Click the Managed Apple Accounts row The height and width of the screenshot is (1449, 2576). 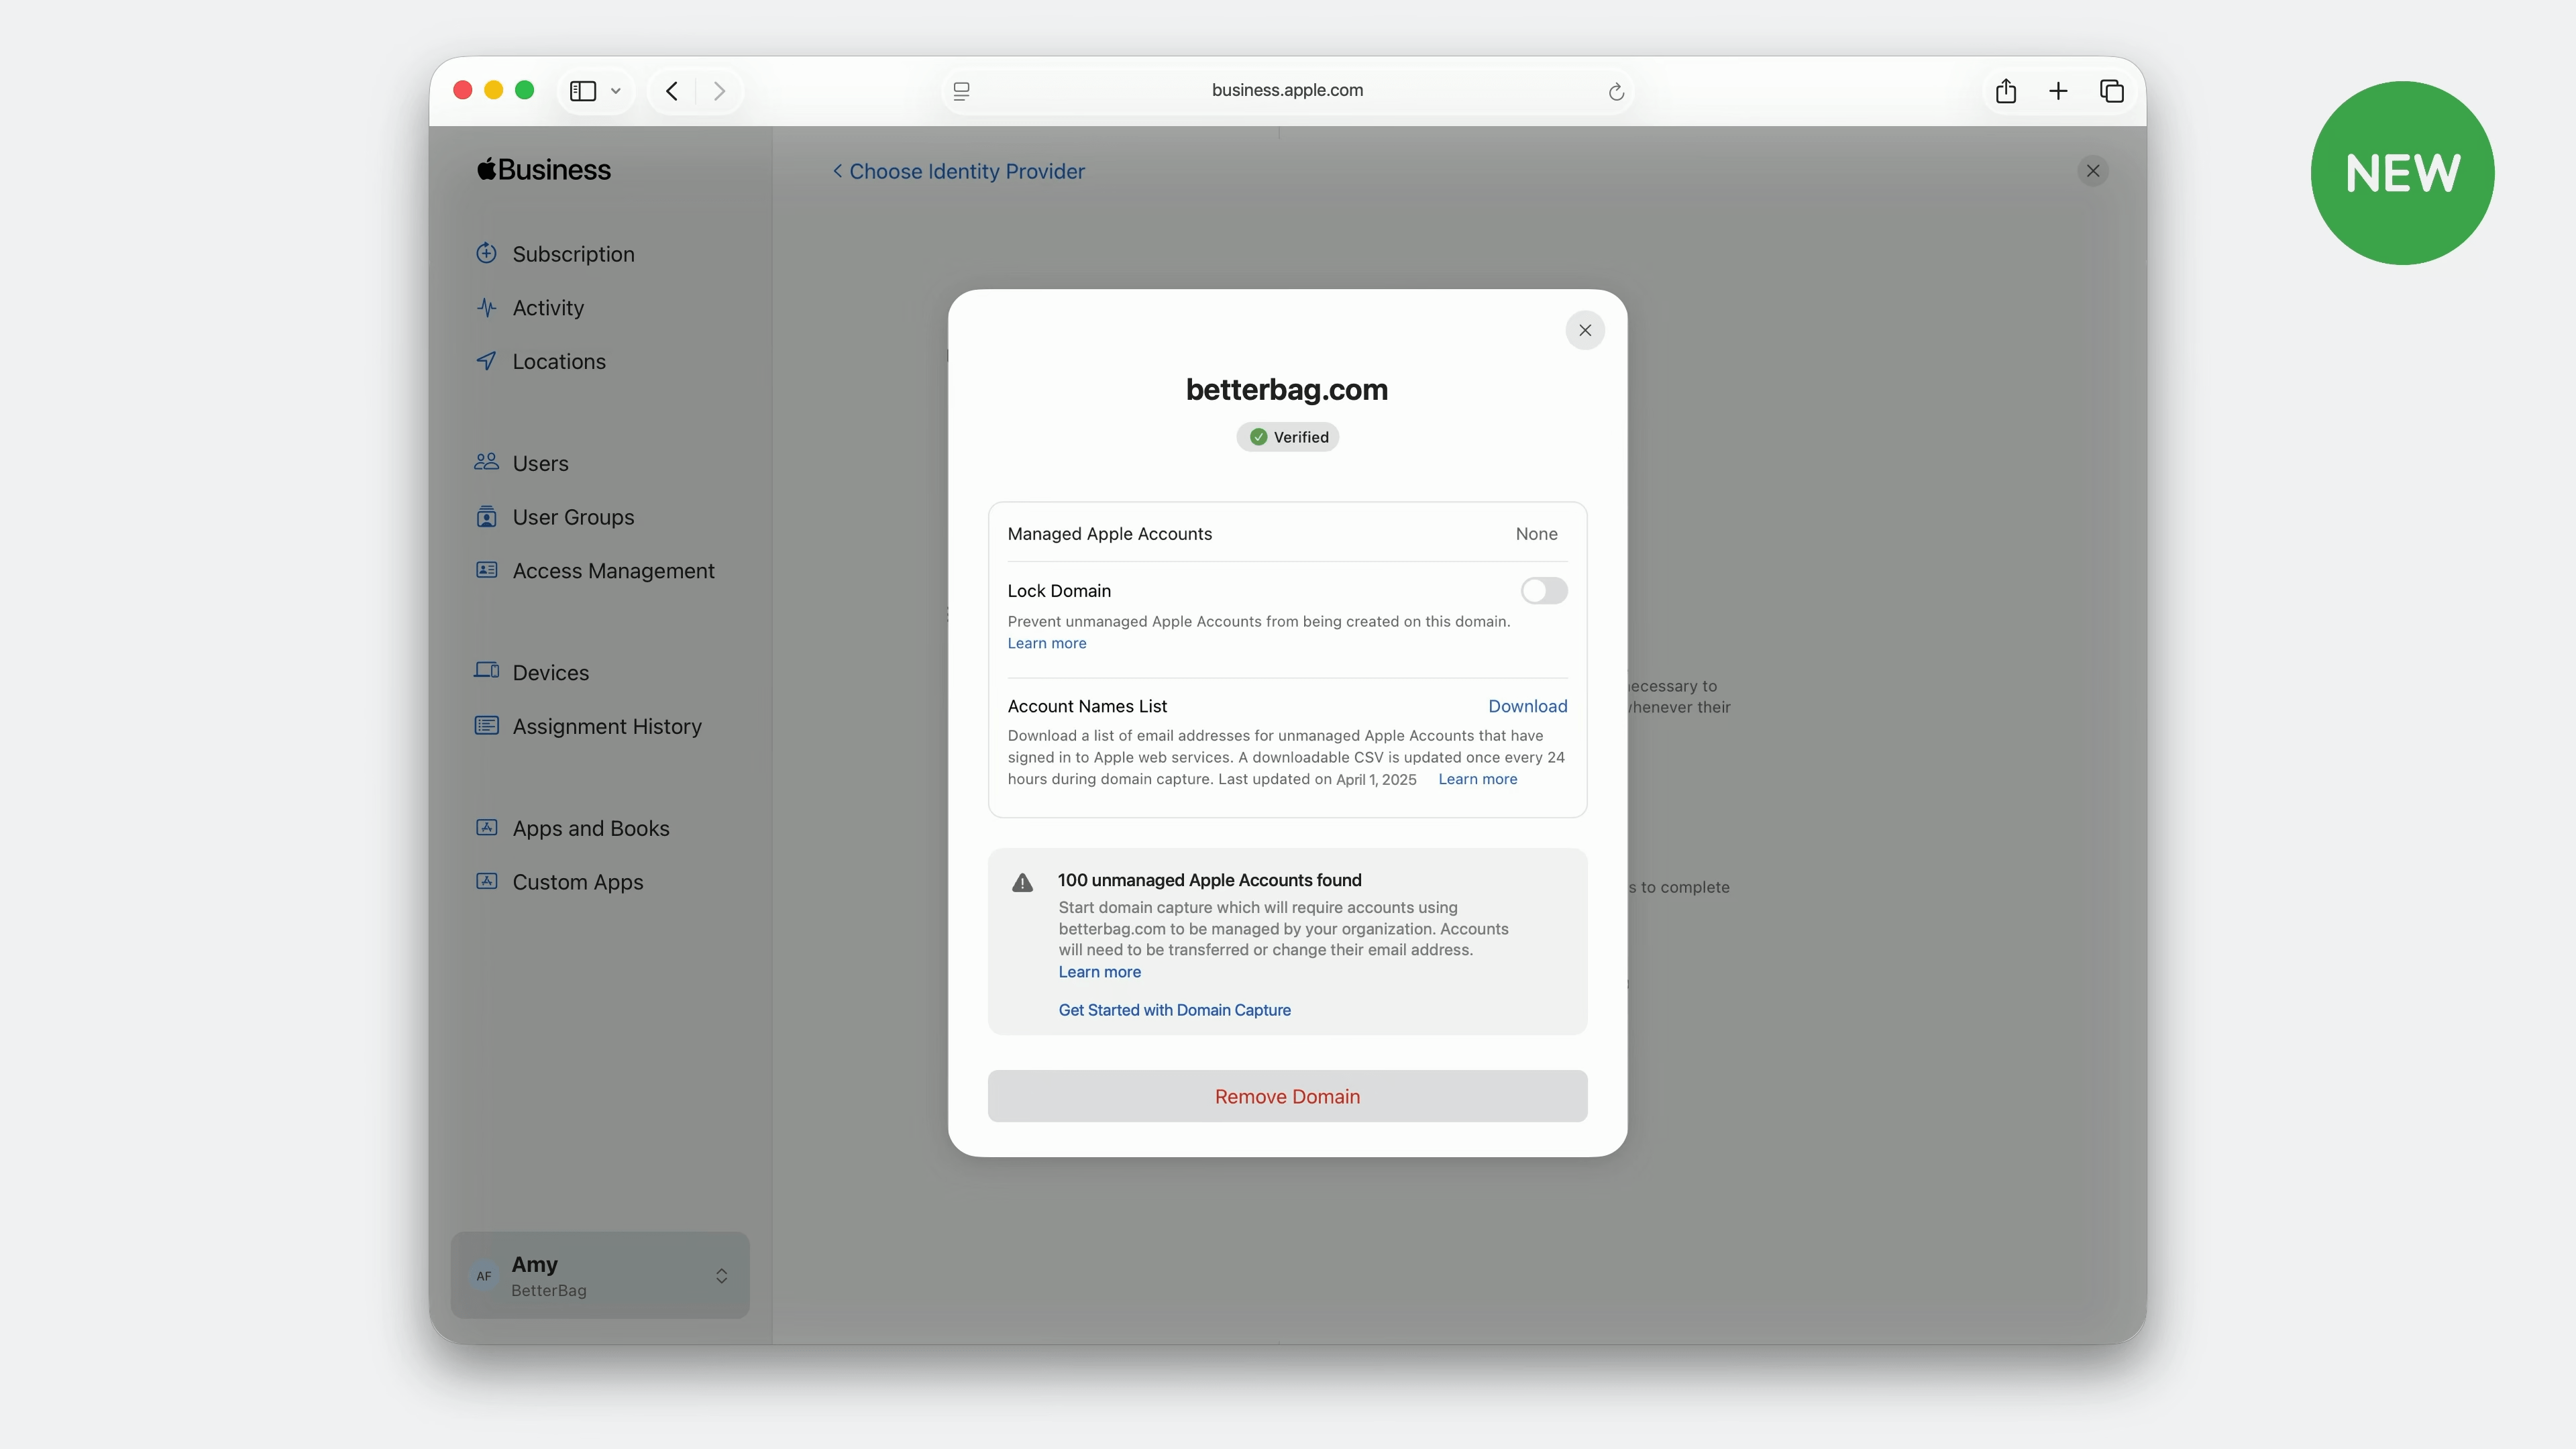click(x=1287, y=534)
